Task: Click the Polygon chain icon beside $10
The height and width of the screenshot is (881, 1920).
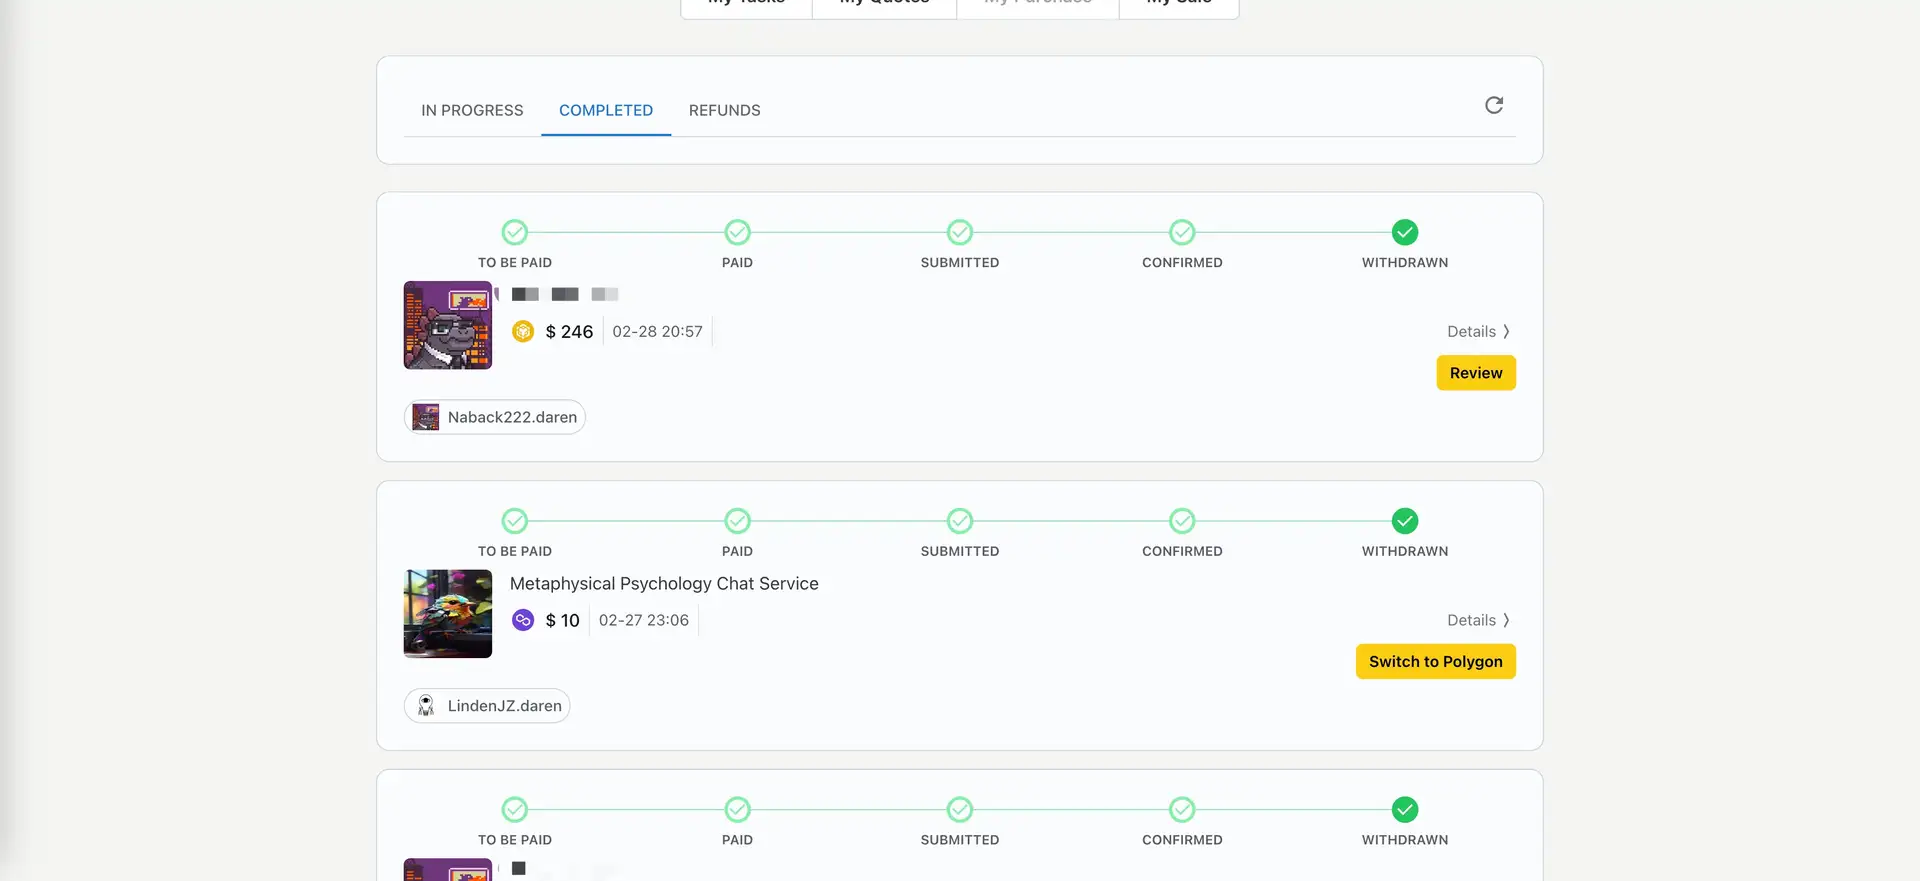Action: pyautogui.click(x=523, y=620)
